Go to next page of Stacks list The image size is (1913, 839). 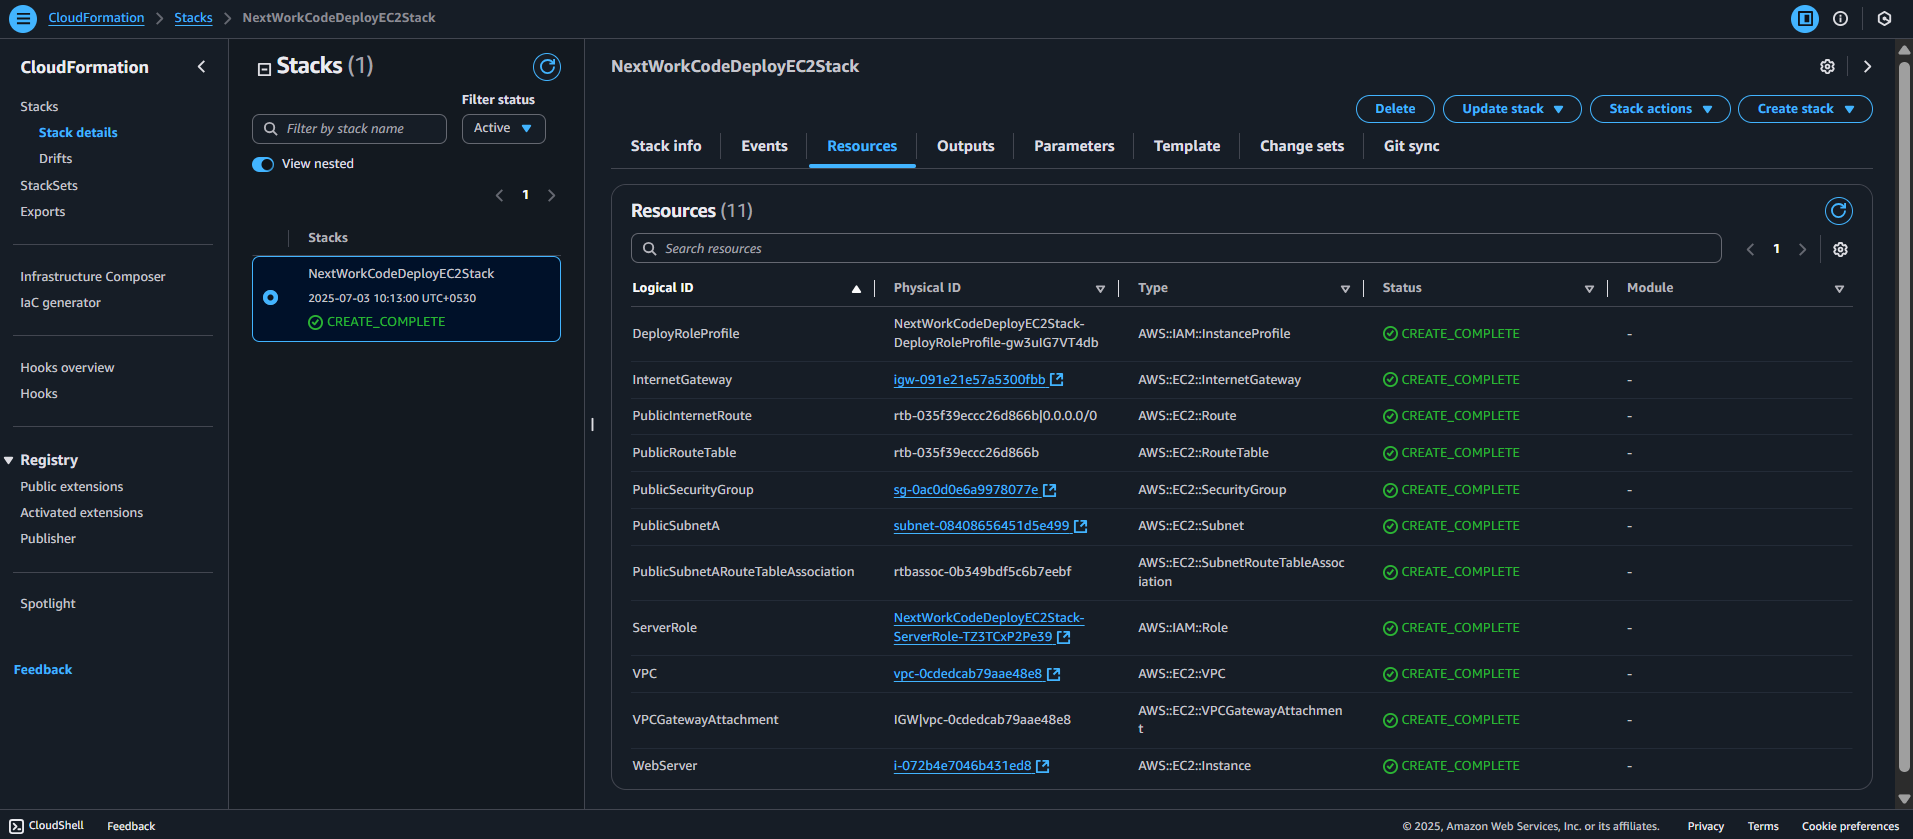551,195
